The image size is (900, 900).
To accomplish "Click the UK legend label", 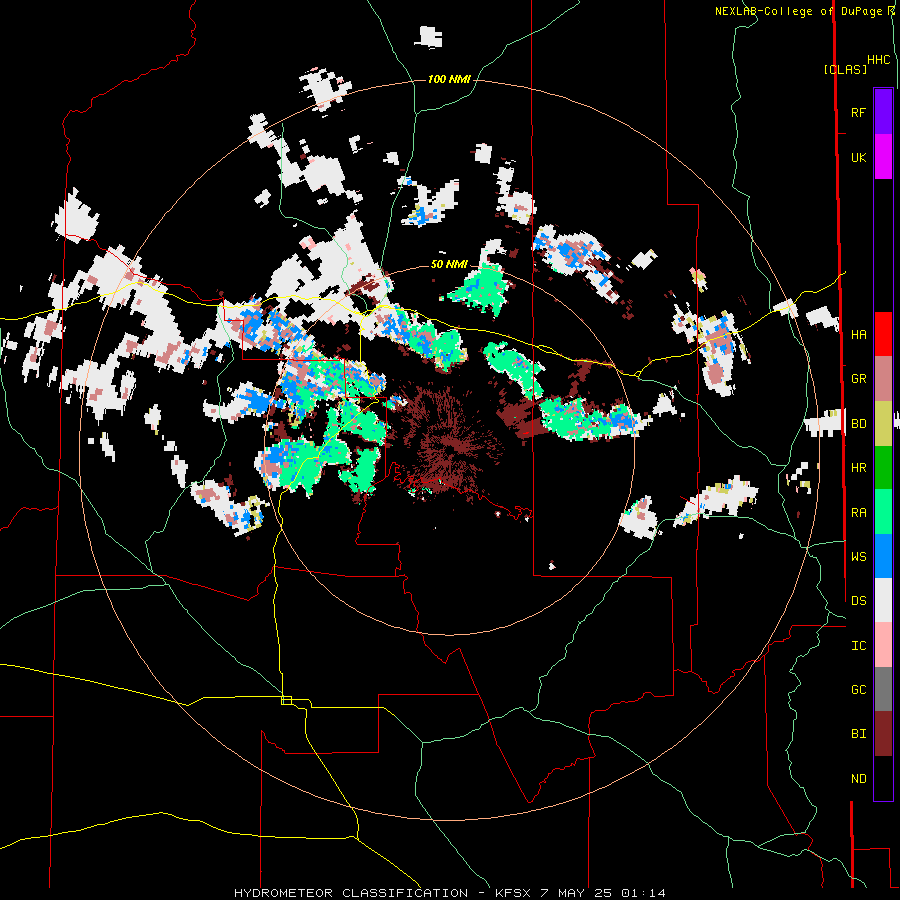I will [x=858, y=157].
